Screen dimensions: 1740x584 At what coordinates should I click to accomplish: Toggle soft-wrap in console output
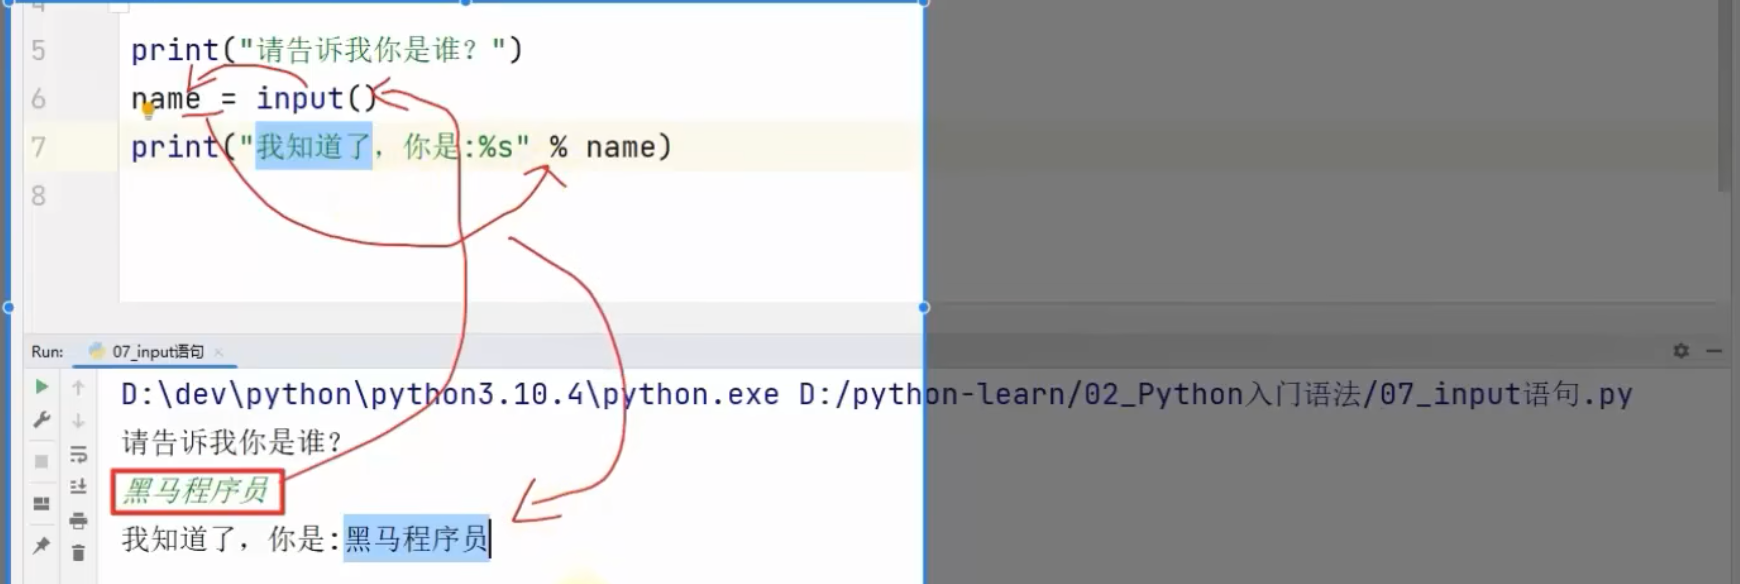(78, 455)
